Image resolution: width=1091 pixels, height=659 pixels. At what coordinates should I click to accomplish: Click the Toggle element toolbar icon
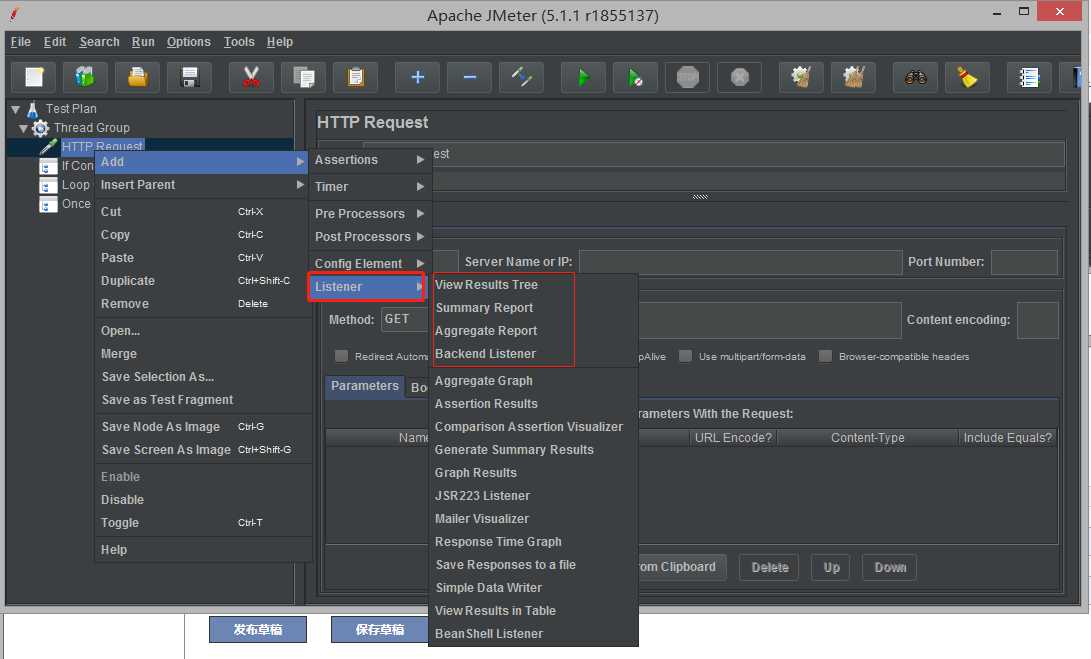tap(522, 77)
